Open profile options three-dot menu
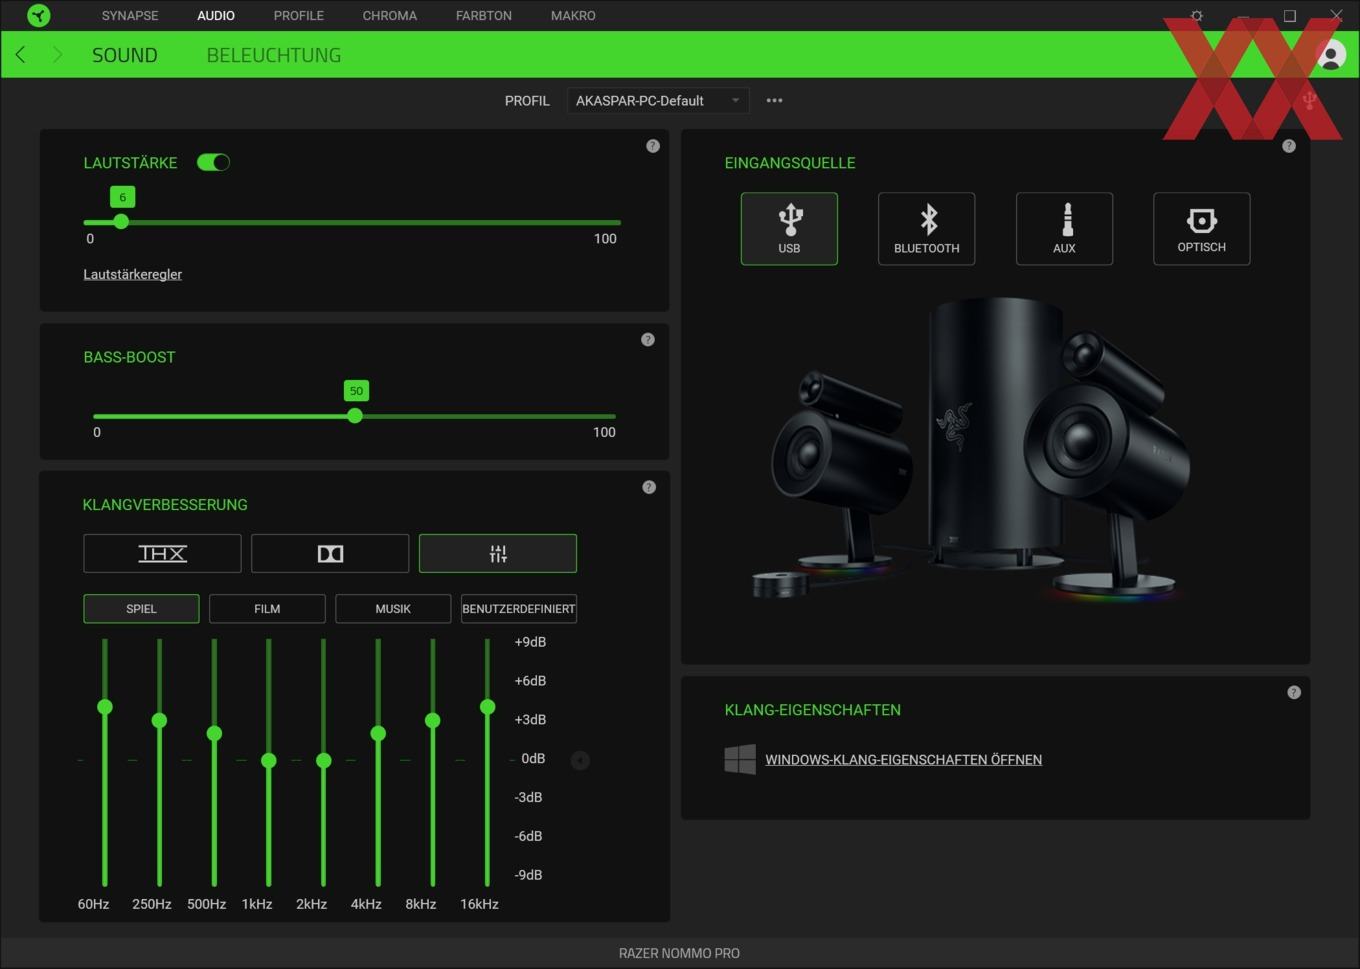1360x969 pixels. (774, 100)
